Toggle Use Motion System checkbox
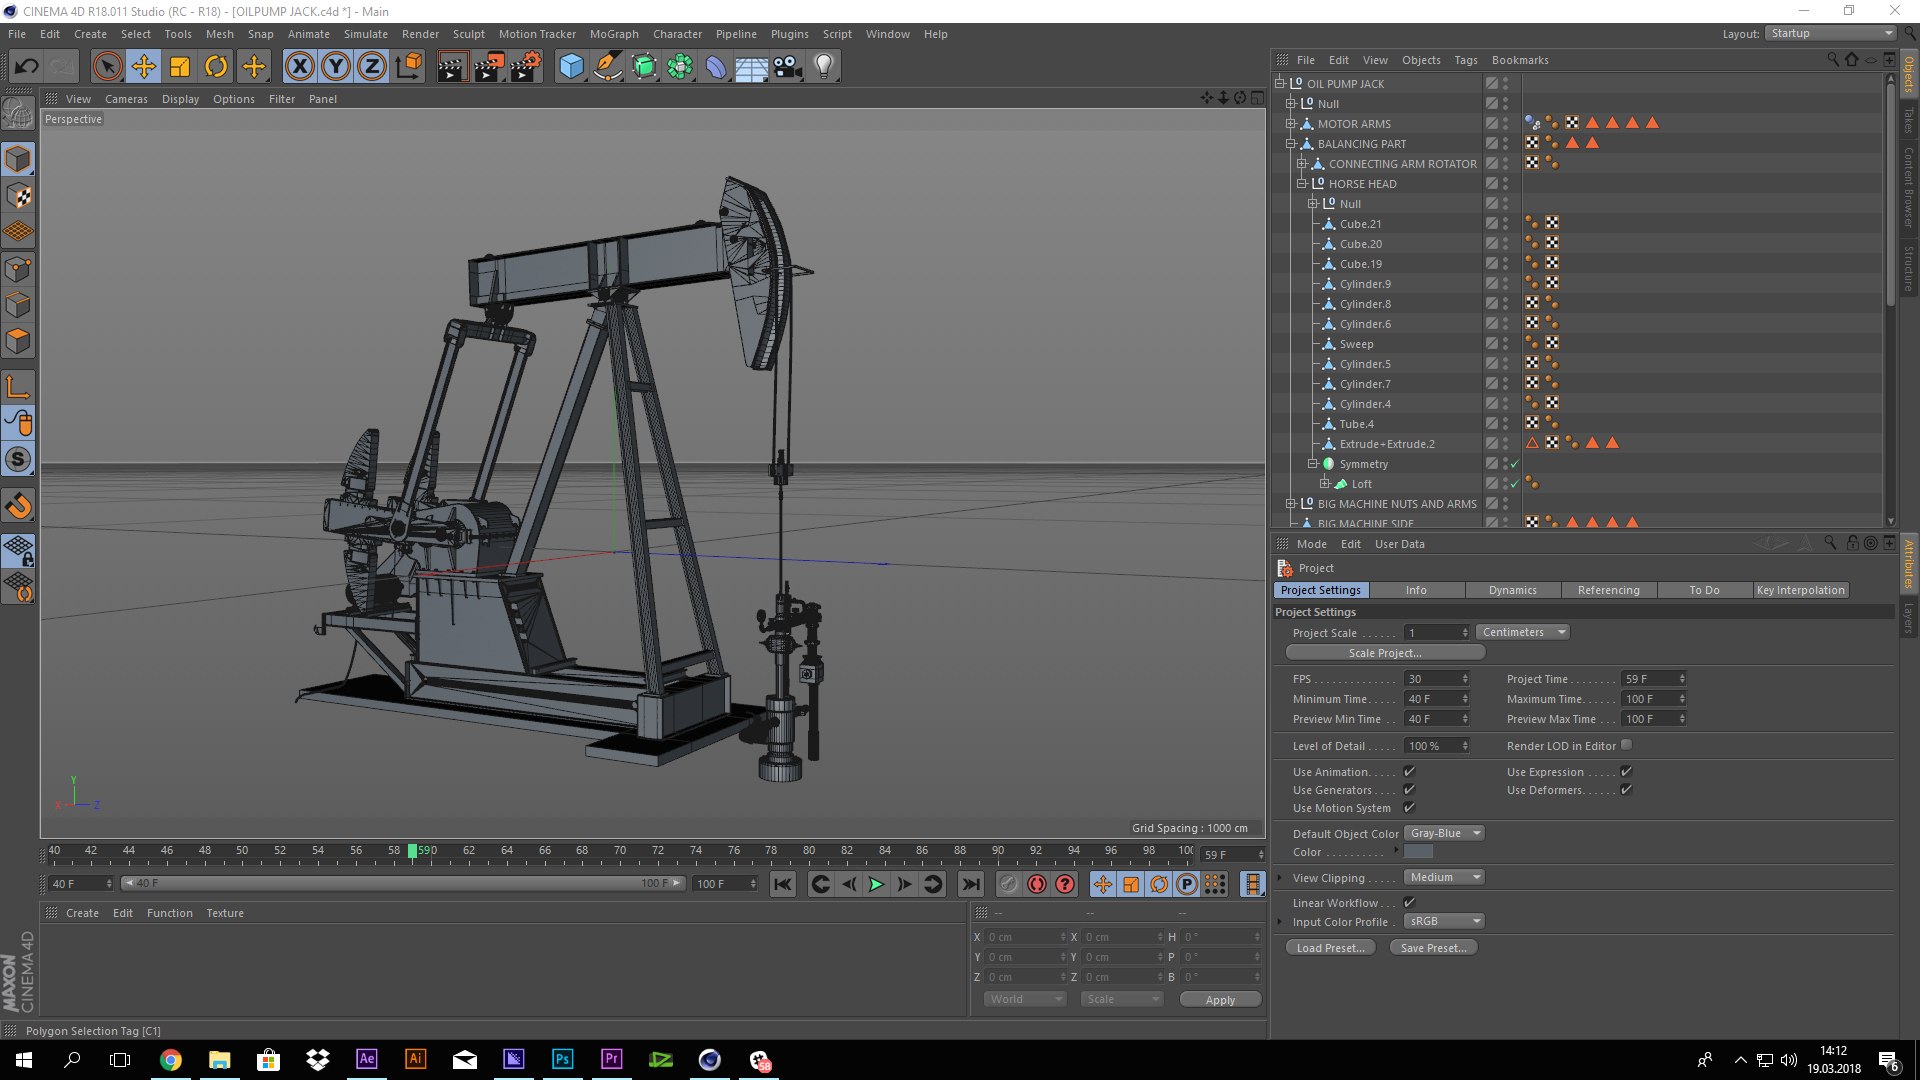1920x1080 pixels. coord(1409,807)
